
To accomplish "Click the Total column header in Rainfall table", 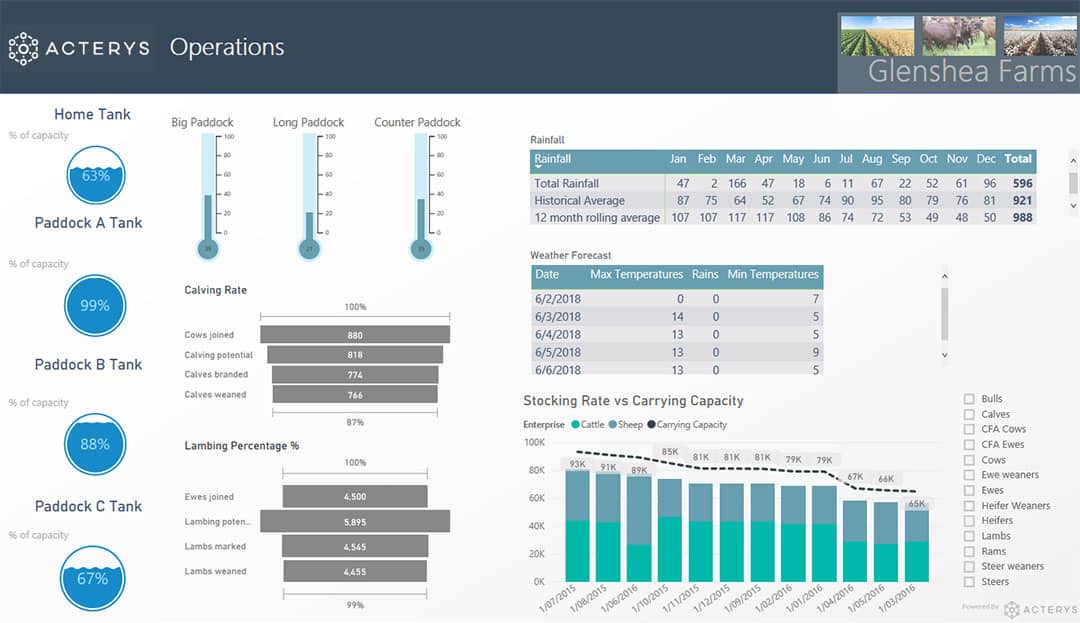I will click(x=1018, y=159).
